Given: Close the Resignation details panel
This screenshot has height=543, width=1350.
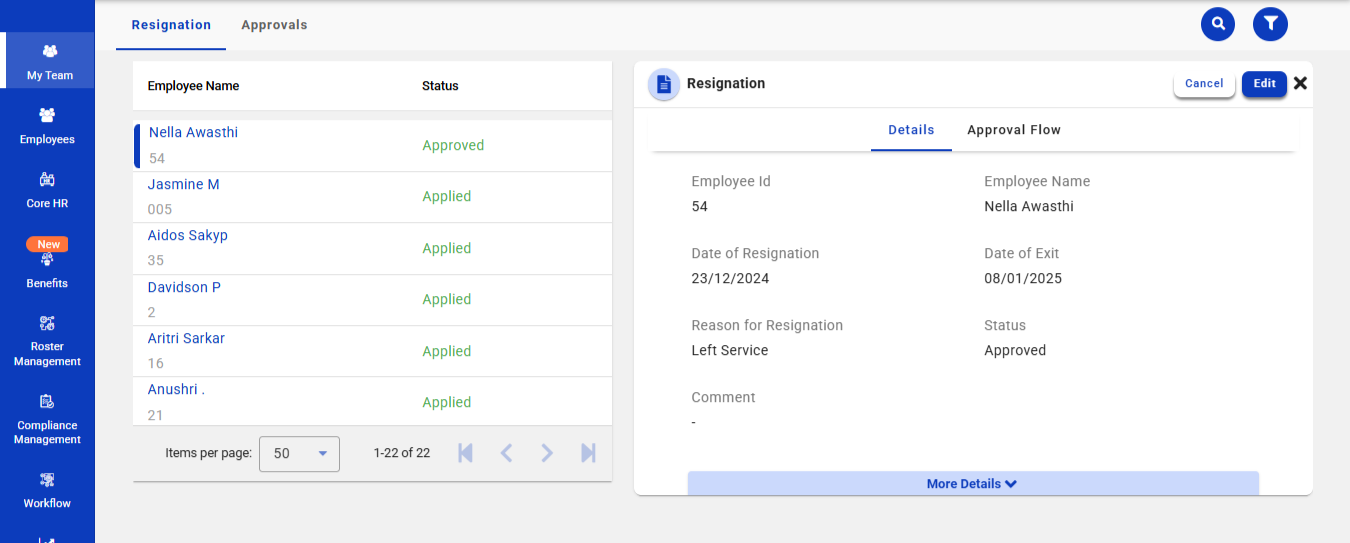Looking at the screenshot, I should pos(1300,83).
